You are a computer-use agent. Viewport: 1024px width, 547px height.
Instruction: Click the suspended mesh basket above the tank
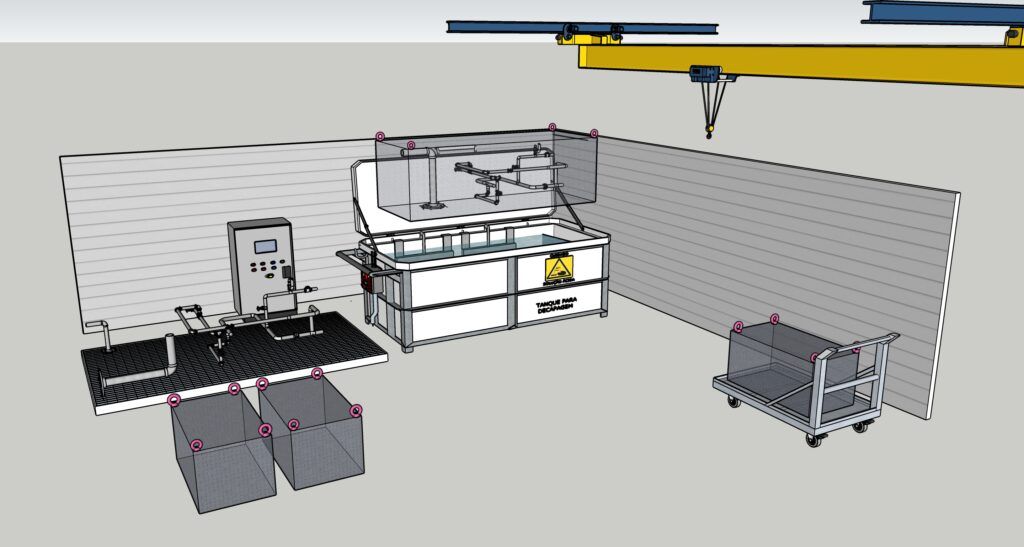click(487, 175)
